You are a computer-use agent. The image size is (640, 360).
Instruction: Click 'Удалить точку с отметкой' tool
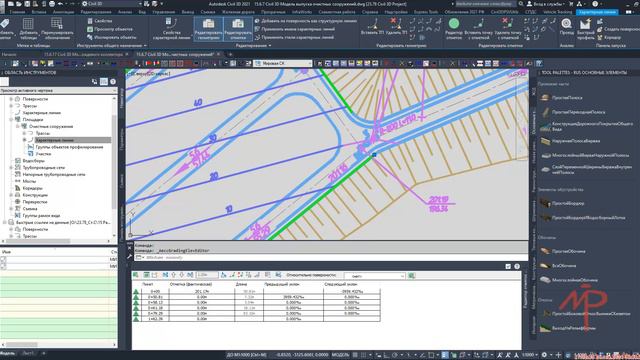tap(508, 29)
